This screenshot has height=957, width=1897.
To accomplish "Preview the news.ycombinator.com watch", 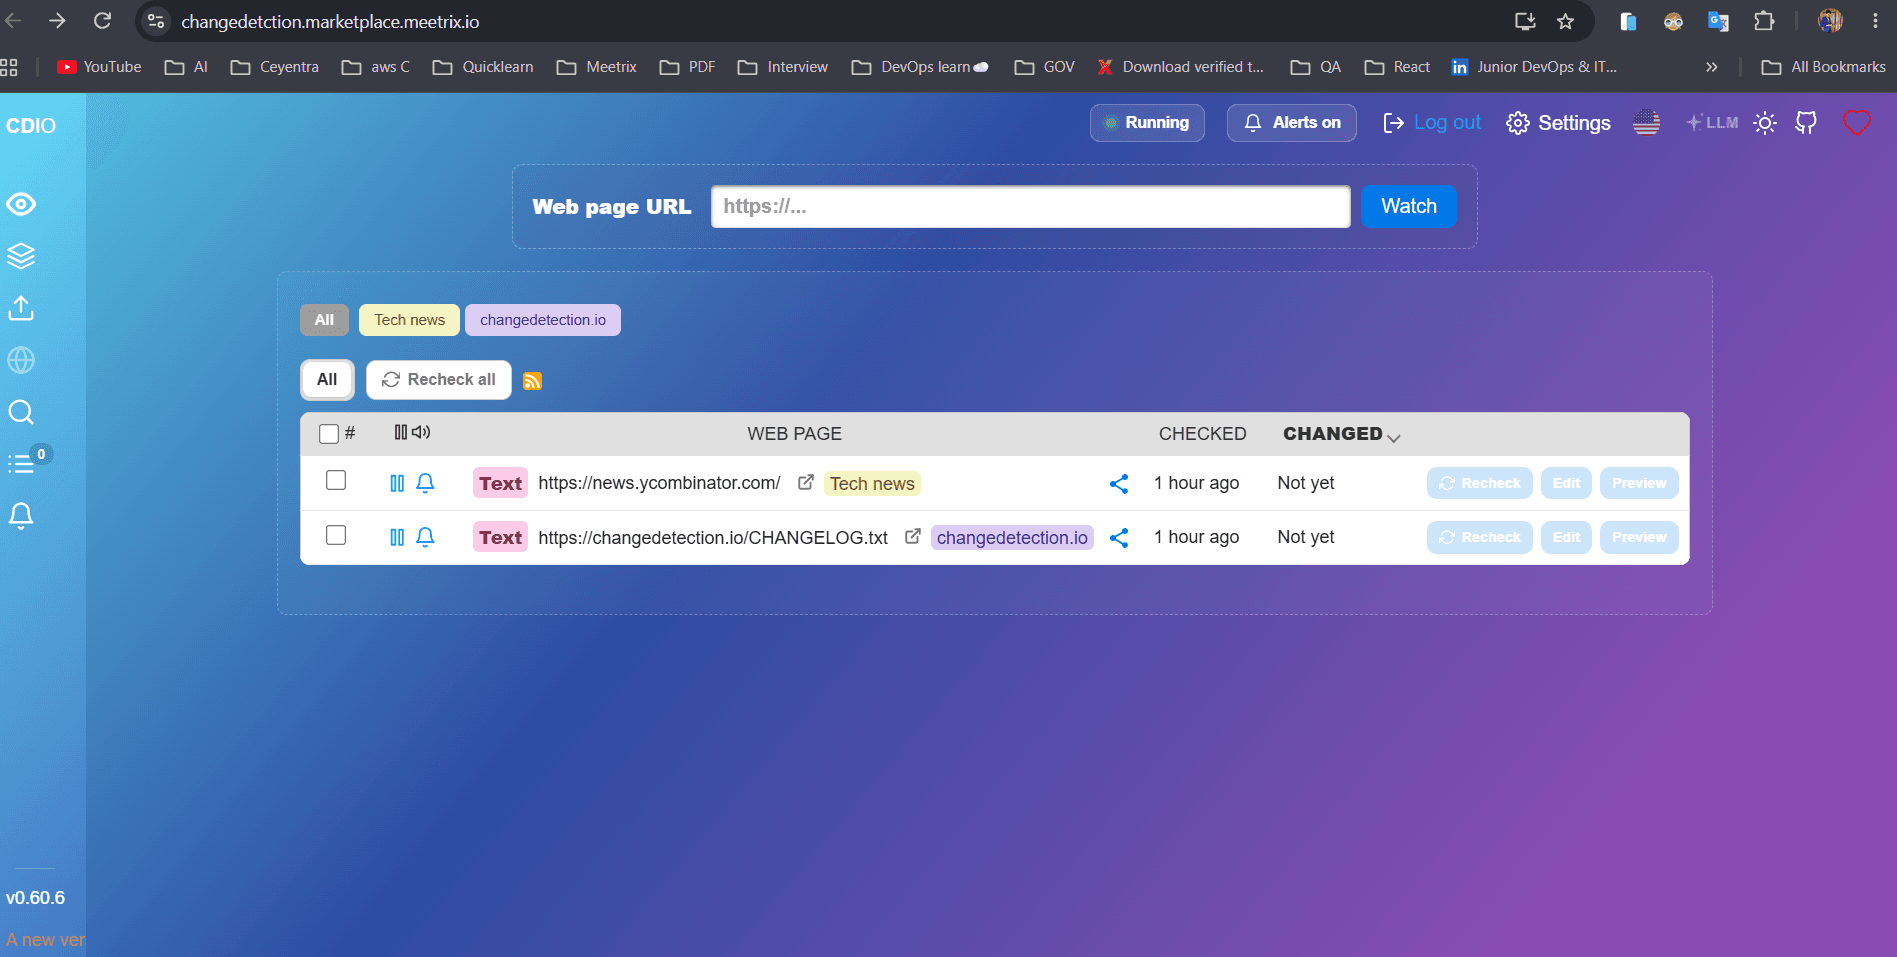I will (1639, 483).
